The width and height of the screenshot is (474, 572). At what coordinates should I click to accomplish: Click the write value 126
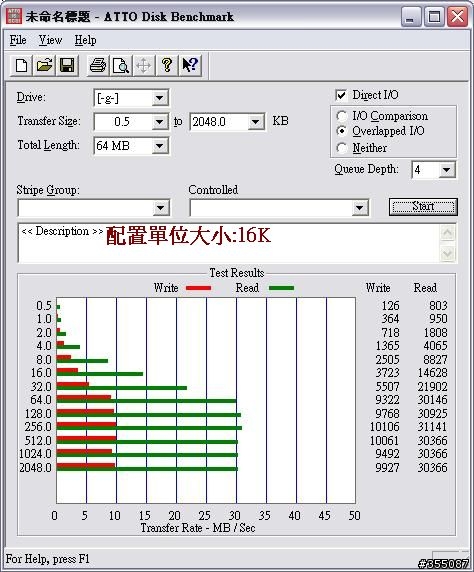[390, 305]
